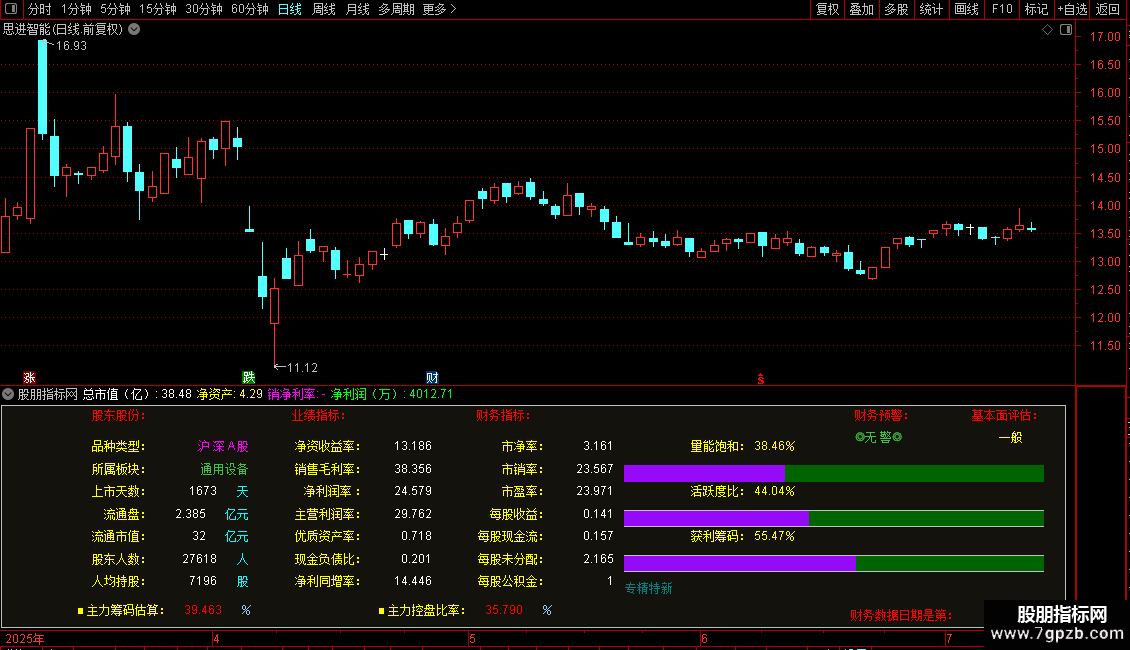Viewport: 1130px width, 650px height.
Task: Select the 周线 weekly tab
Action: pyautogui.click(x=324, y=9)
